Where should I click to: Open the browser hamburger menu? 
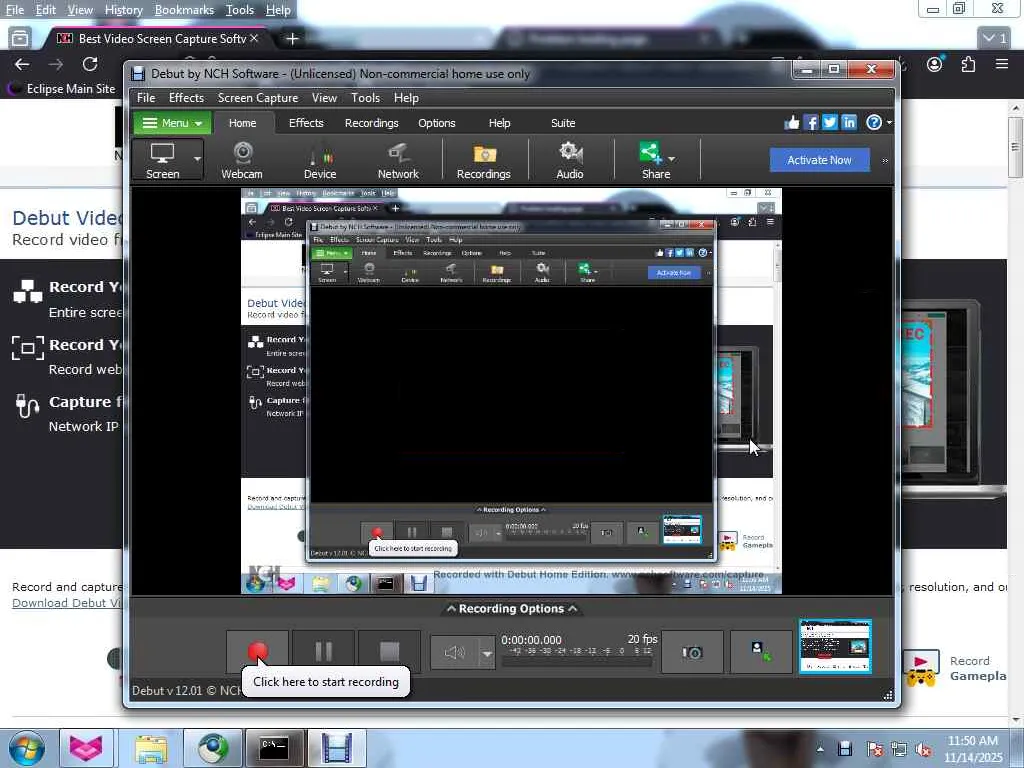1002,63
